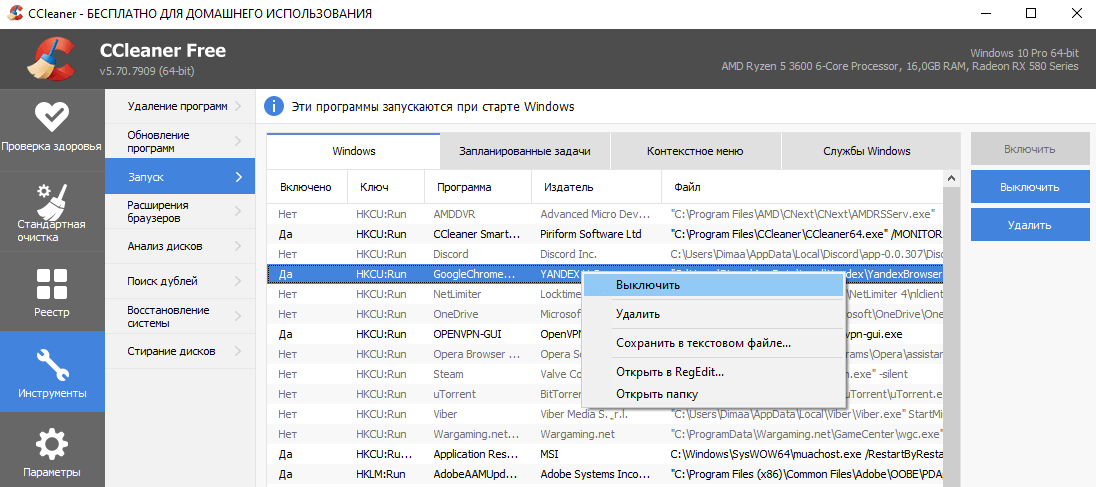This screenshot has width=1096, height=487.
Task: Switch to Запланированные задачи tab
Action: [524, 151]
